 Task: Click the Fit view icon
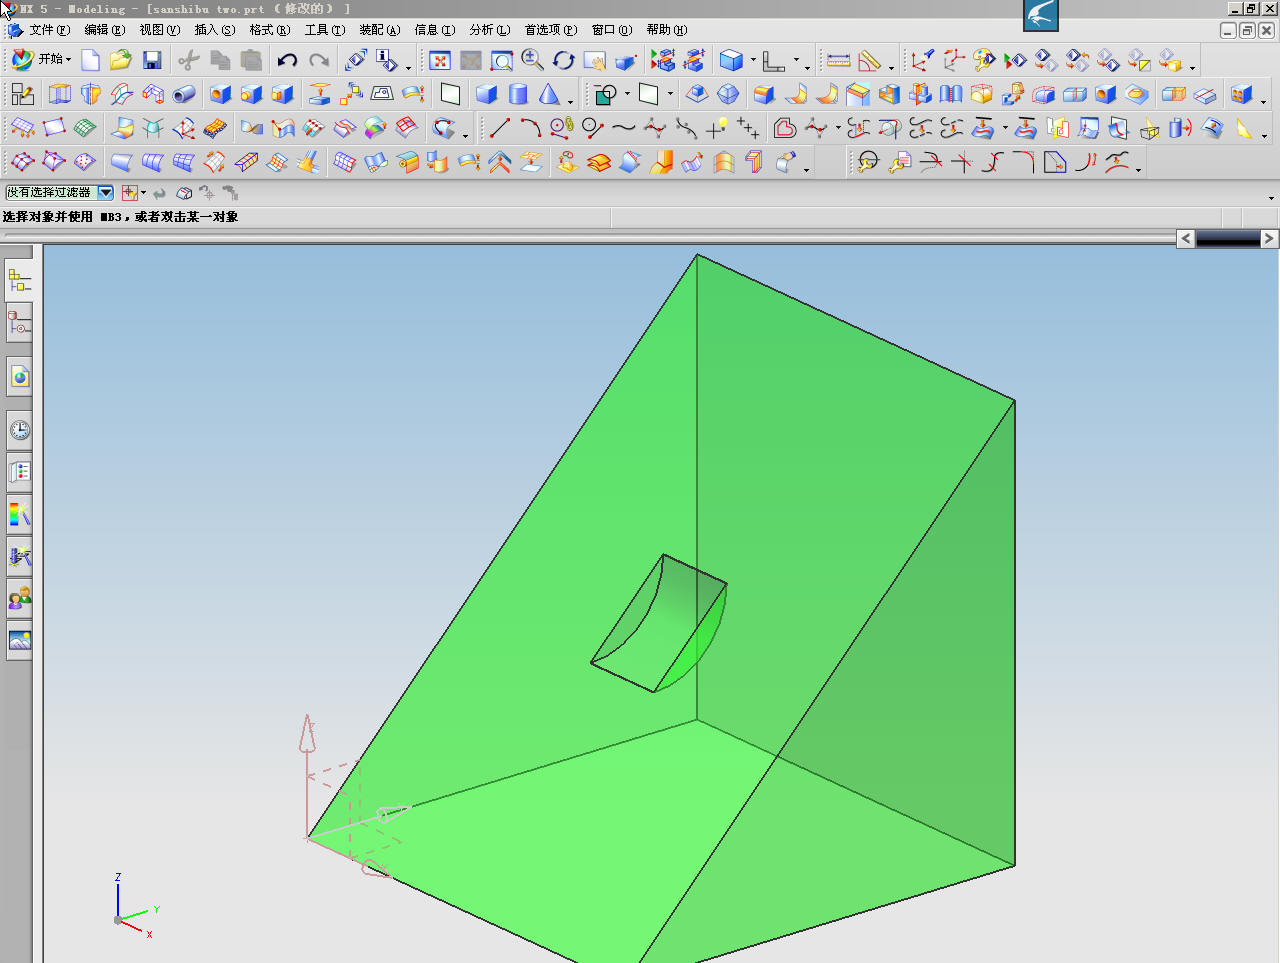click(440, 60)
